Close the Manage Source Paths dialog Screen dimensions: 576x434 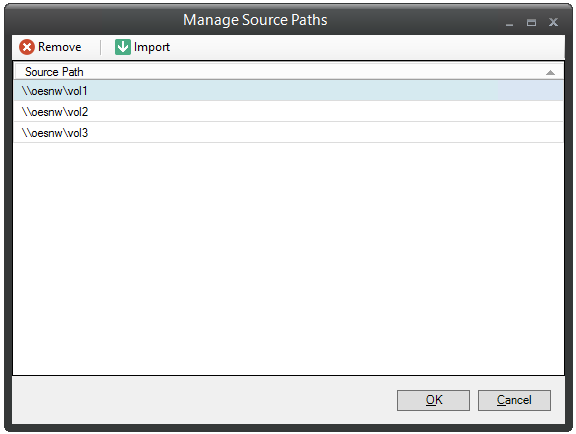(553, 22)
